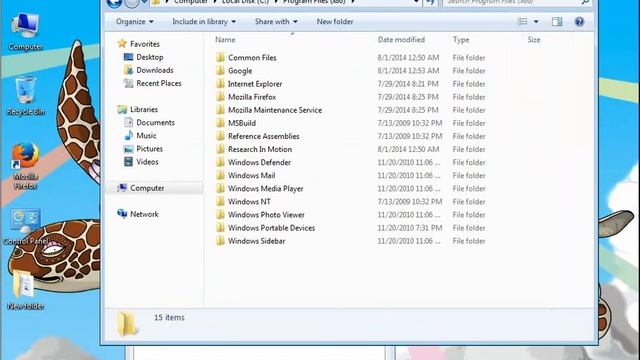Click the Windows Sidebar folder icon
The height and width of the screenshot is (360, 640).
coord(220,240)
